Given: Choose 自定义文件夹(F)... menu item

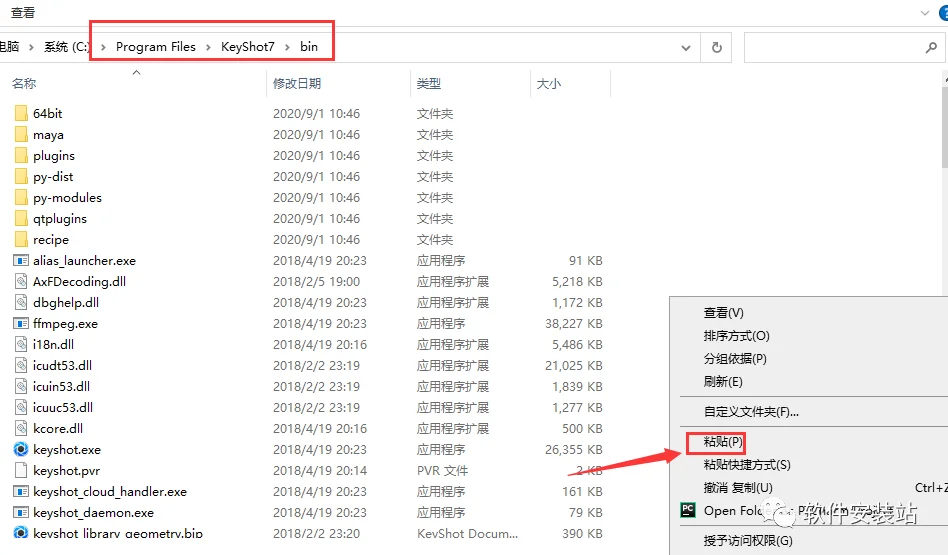Looking at the screenshot, I should [751, 412].
